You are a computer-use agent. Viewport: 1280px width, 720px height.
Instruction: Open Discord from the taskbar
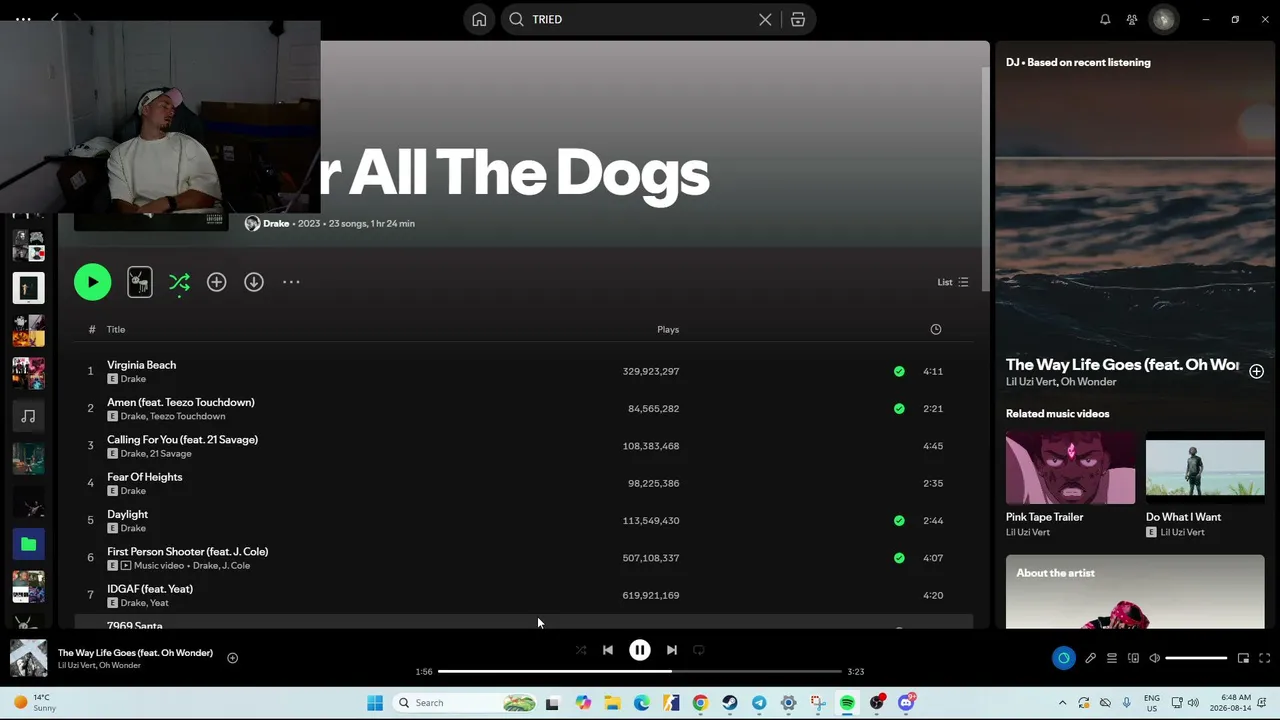(906, 703)
